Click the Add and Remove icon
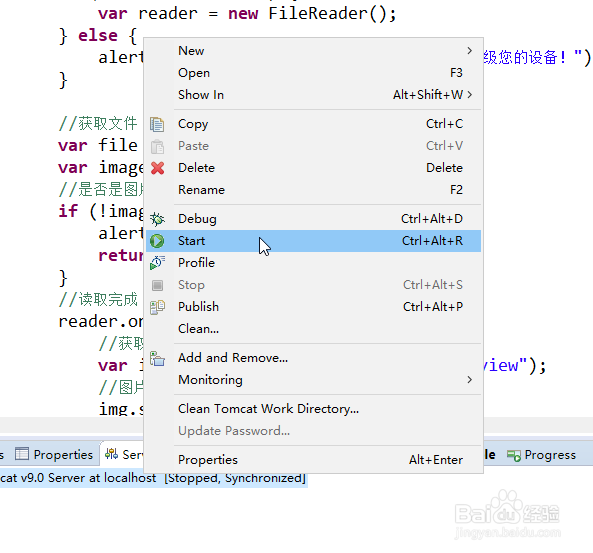Screen dimensions: 593x553 pyautogui.click(x=157, y=359)
